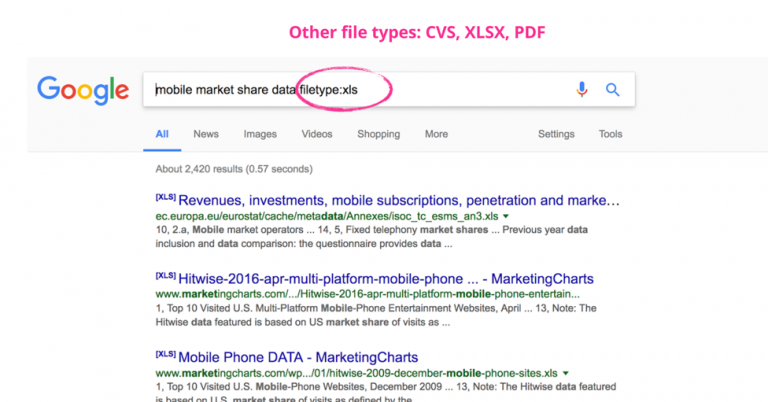
Task: Expand dropdown arrow beside ec.europa.eu URL
Action: tap(506, 216)
